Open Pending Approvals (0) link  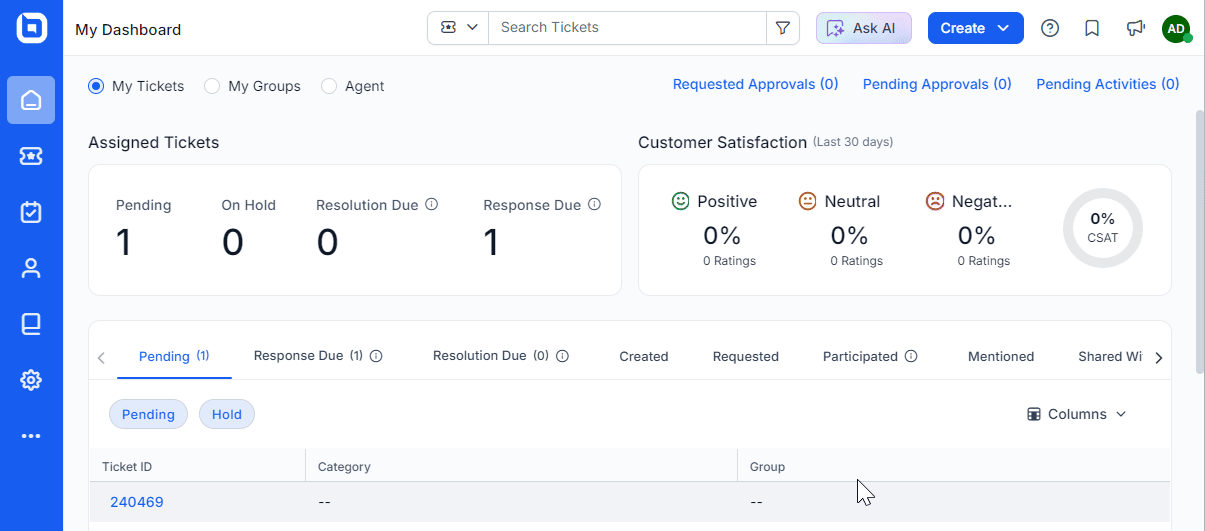click(x=937, y=85)
